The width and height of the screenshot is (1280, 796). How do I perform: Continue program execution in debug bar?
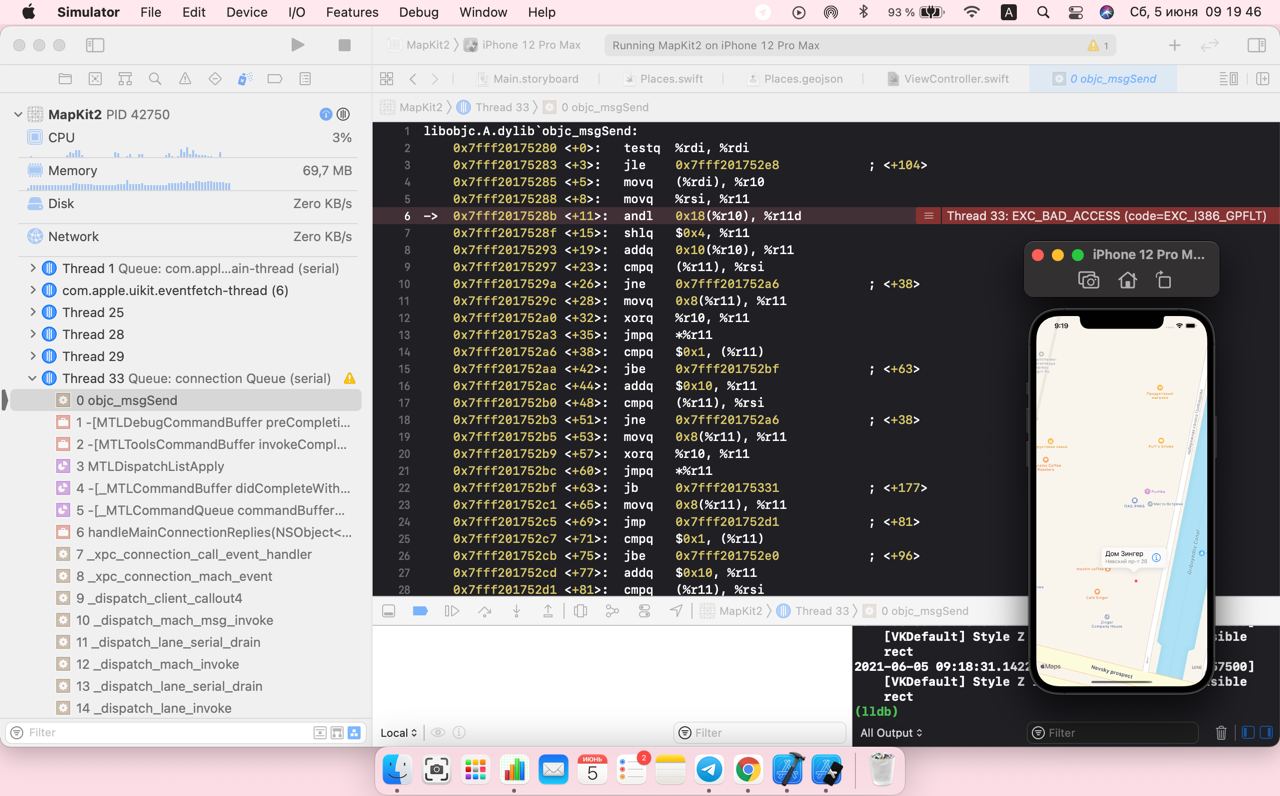[x=452, y=611]
